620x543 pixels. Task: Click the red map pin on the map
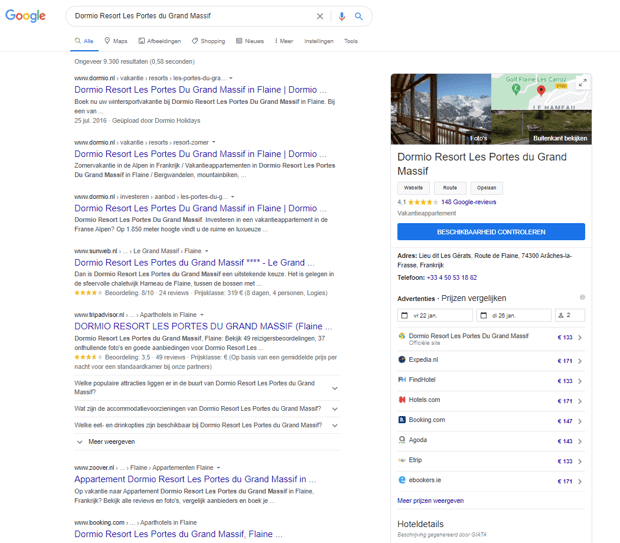click(x=541, y=91)
